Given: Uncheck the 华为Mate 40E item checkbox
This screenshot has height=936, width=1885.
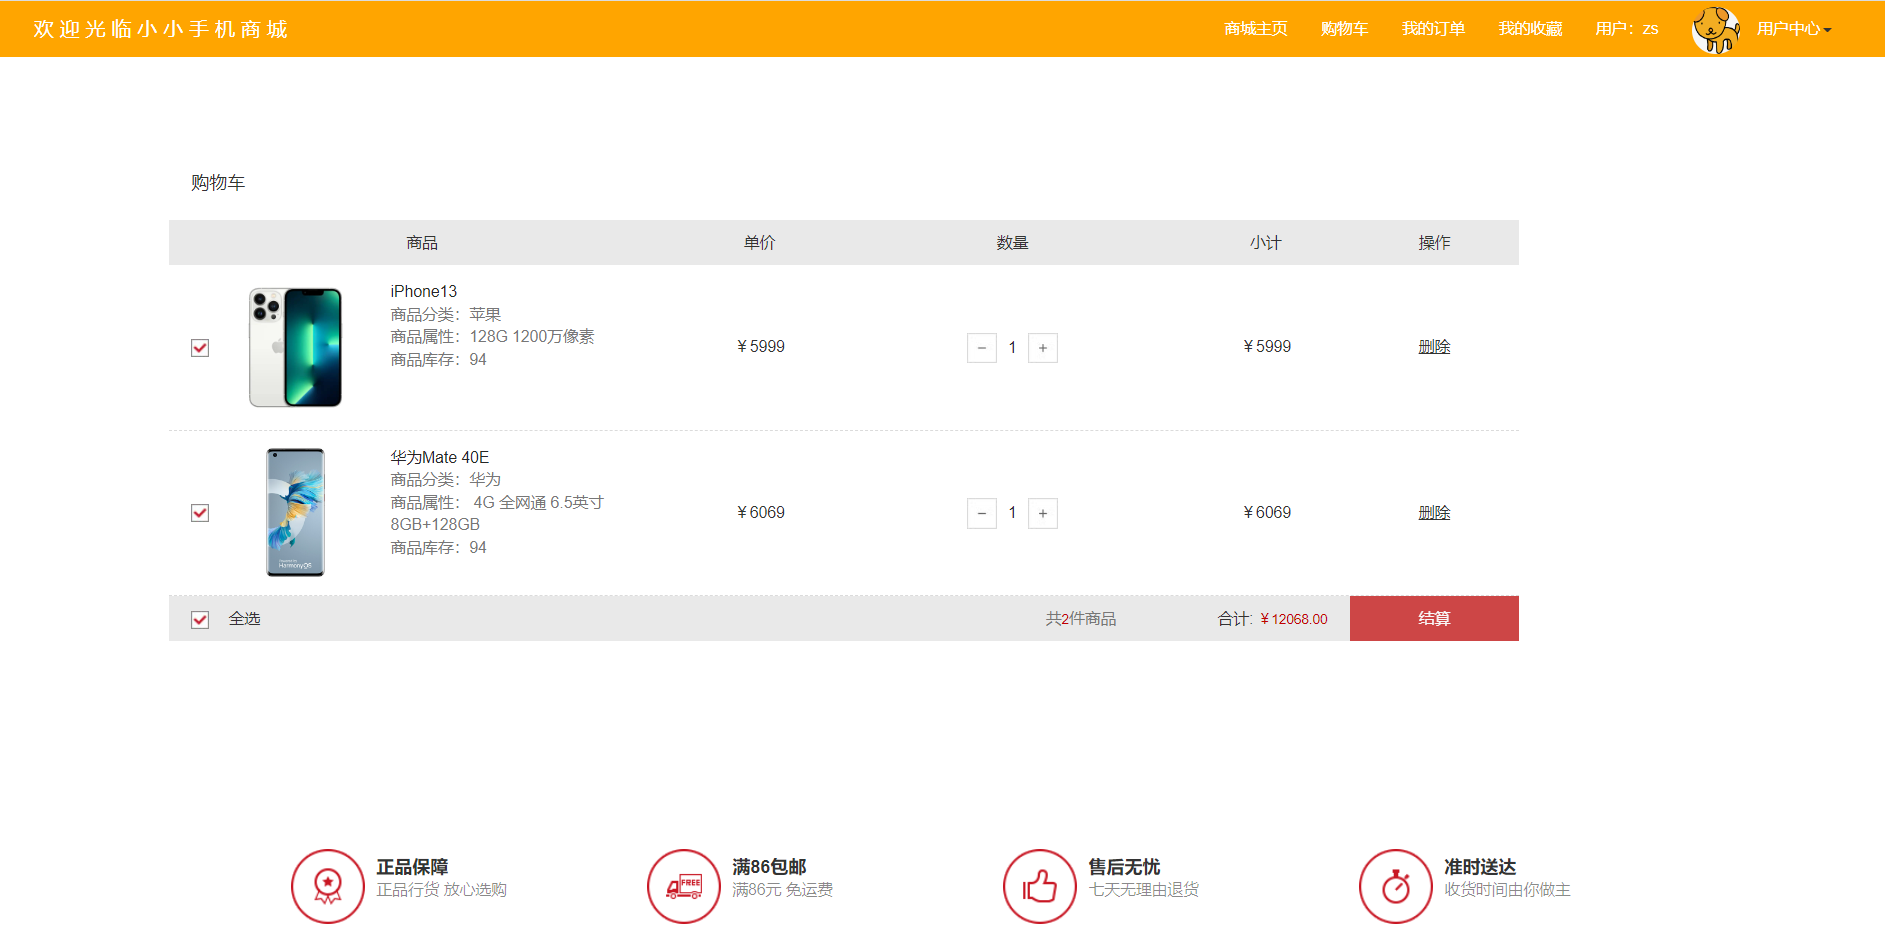Looking at the screenshot, I should (200, 513).
